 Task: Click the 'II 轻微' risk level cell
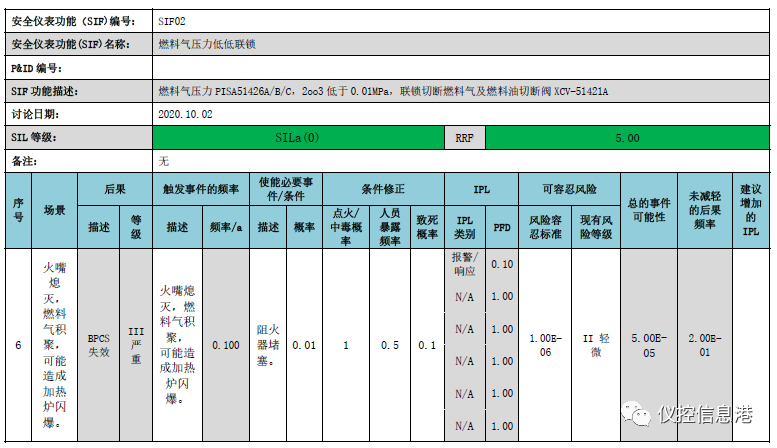(596, 345)
